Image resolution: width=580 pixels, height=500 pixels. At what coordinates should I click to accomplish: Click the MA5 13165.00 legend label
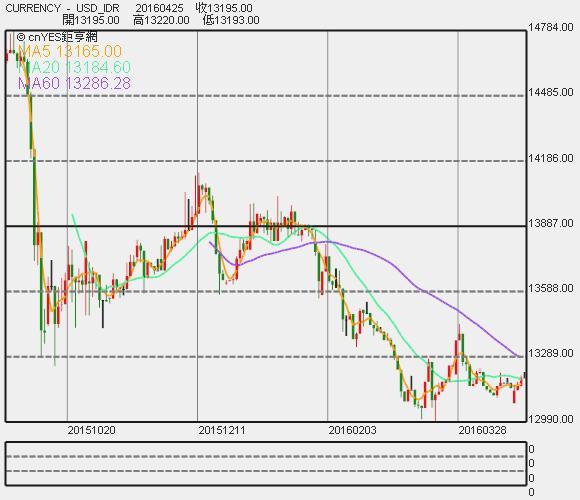pyautogui.click(x=70, y=51)
